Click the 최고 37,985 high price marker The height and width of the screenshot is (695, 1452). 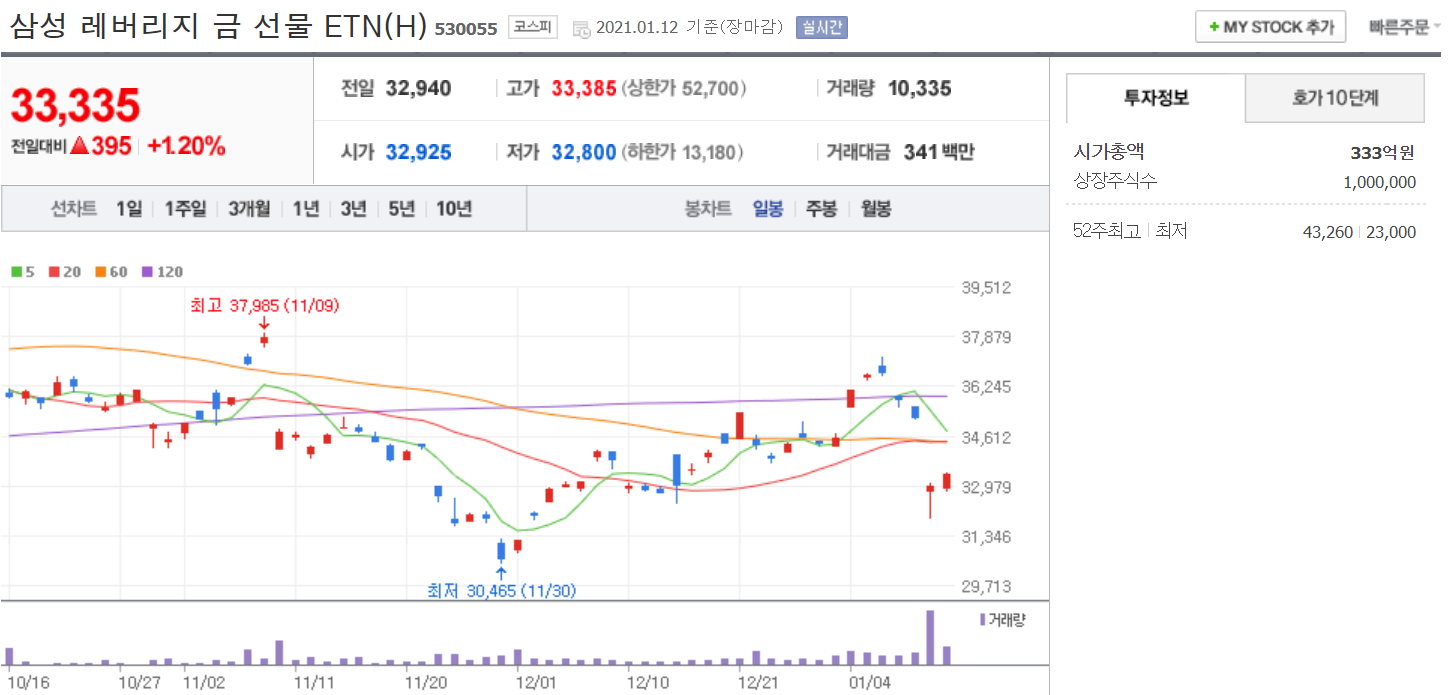[x=264, y=306]
